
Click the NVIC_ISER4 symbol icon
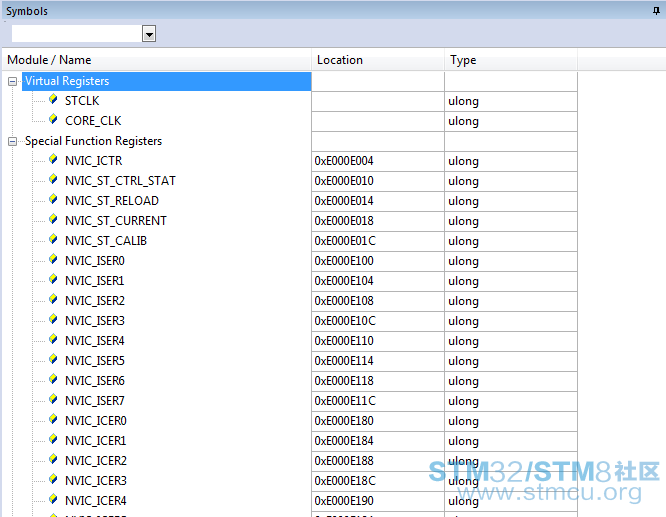[x=53, y=339]
